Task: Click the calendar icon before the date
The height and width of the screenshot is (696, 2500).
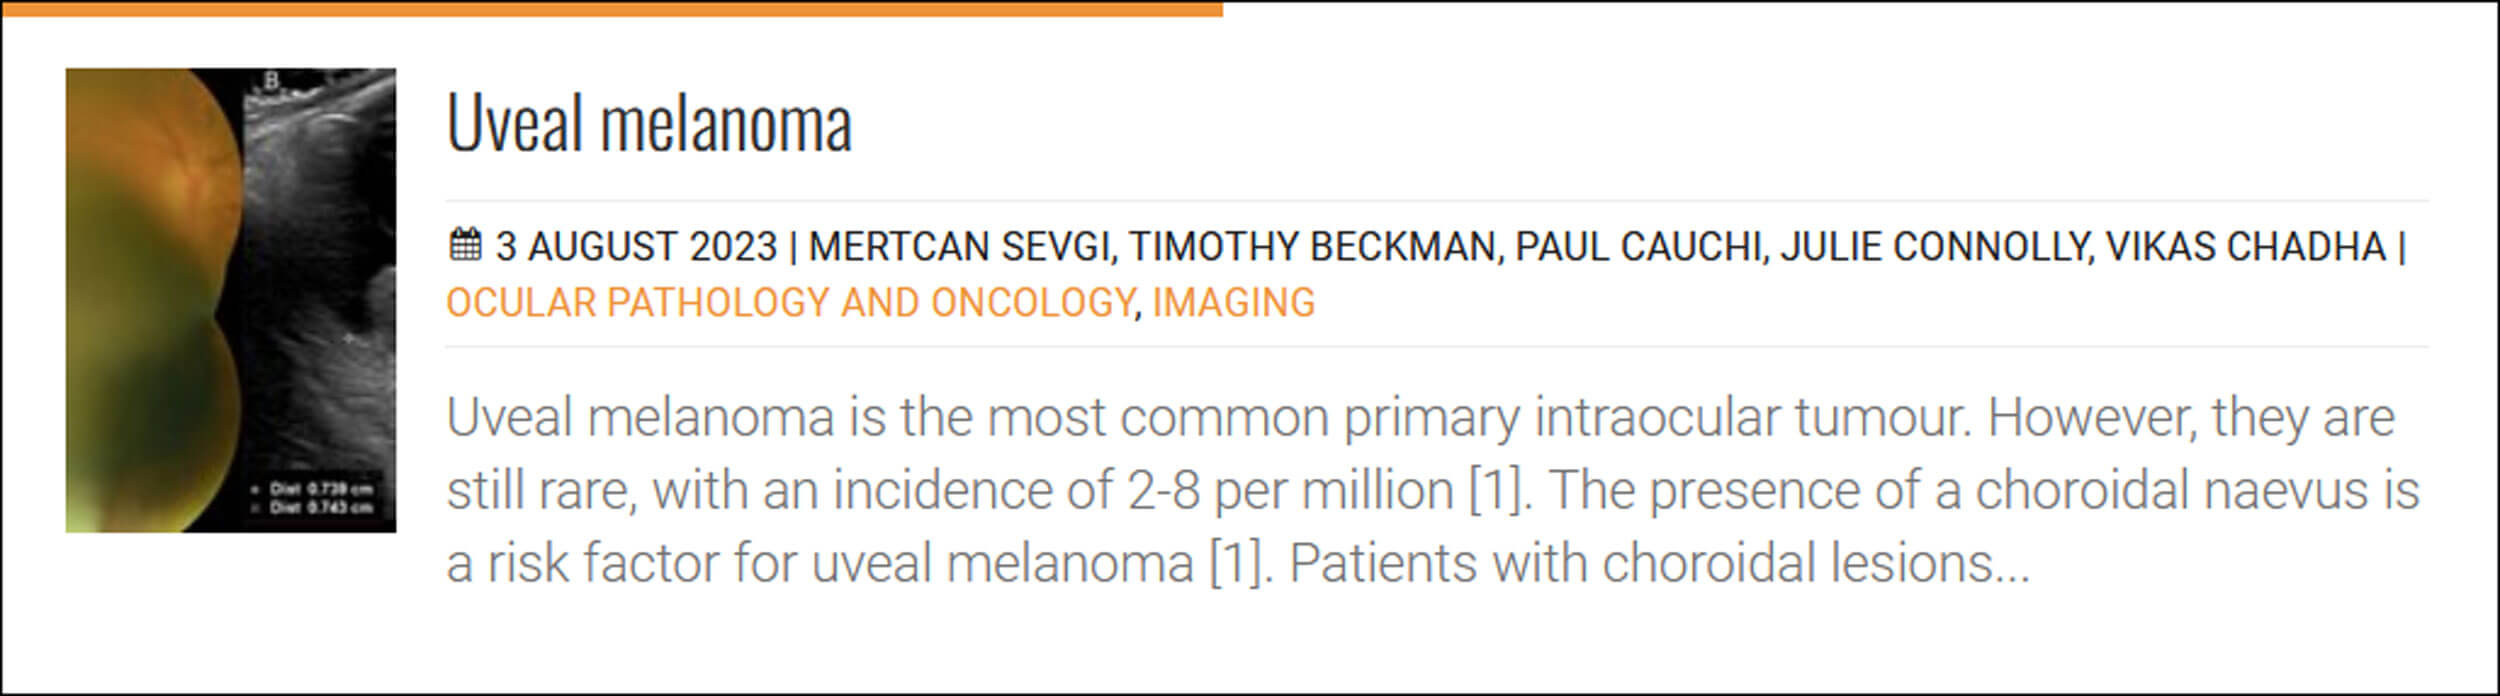Action: (465, 245)
